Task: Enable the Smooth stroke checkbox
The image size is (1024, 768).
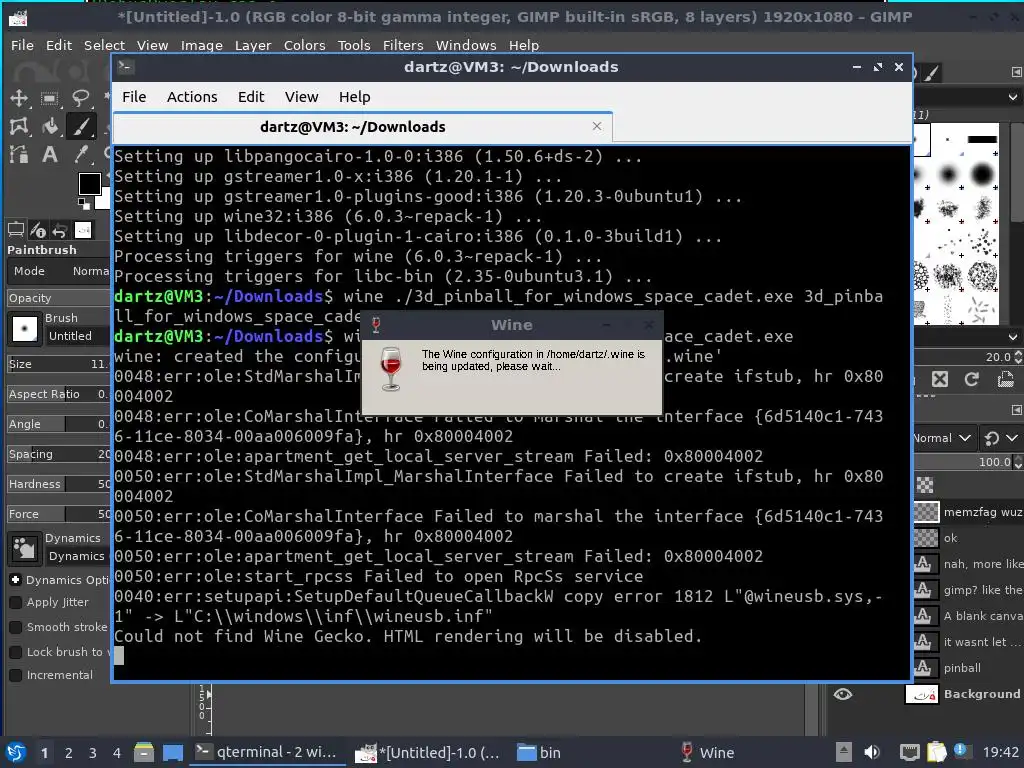Action: (16, 627)
